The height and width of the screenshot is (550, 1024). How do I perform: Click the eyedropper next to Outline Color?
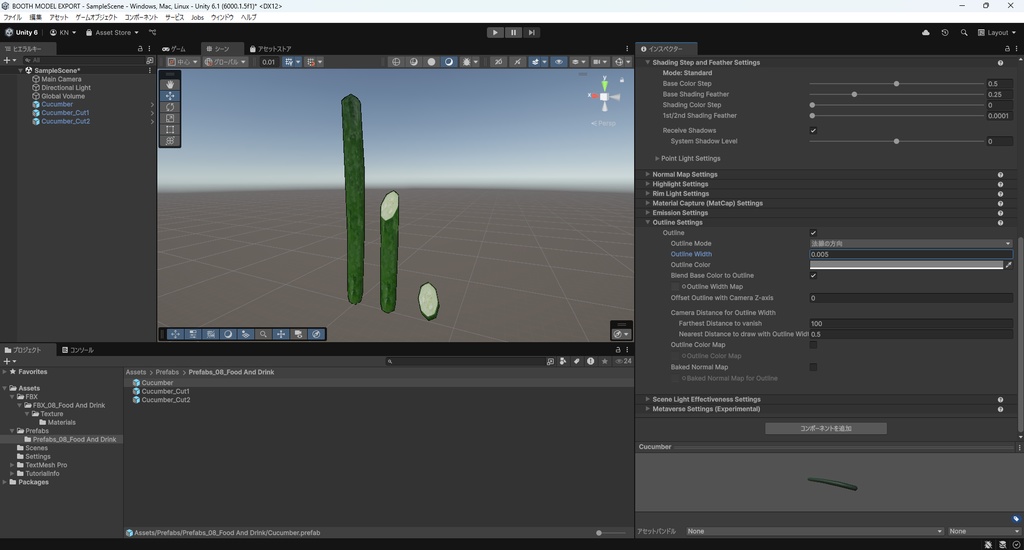(x=1008, y=265)
